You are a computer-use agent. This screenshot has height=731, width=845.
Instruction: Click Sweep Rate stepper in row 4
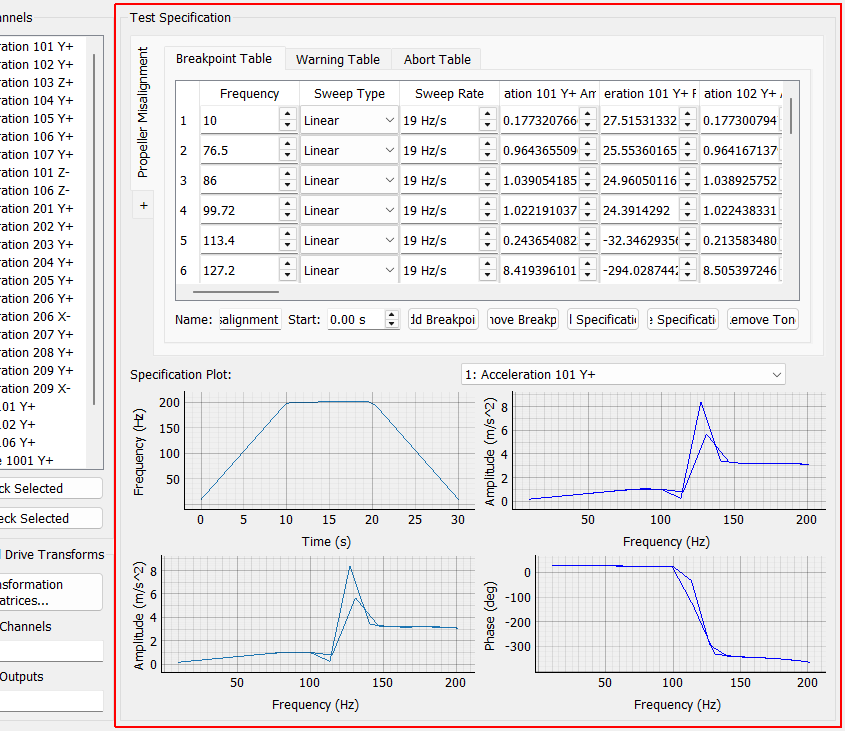[488, 210]
